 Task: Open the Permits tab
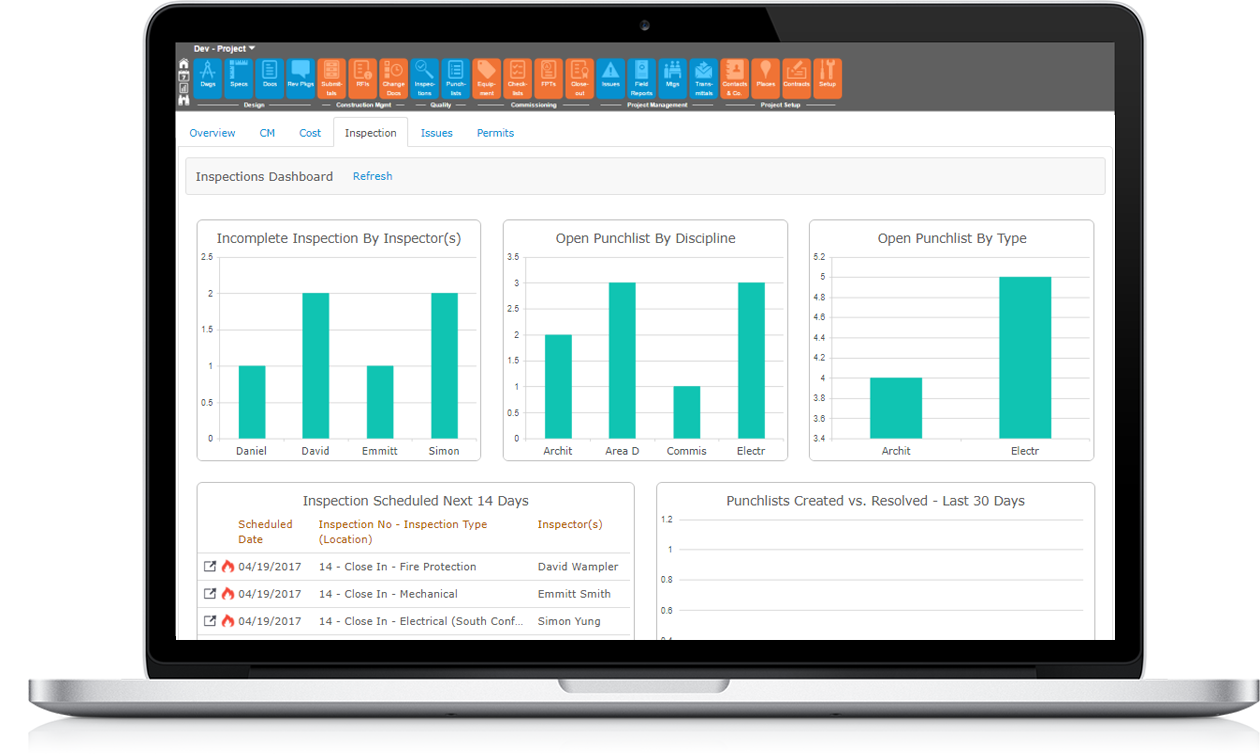(495, 133)
